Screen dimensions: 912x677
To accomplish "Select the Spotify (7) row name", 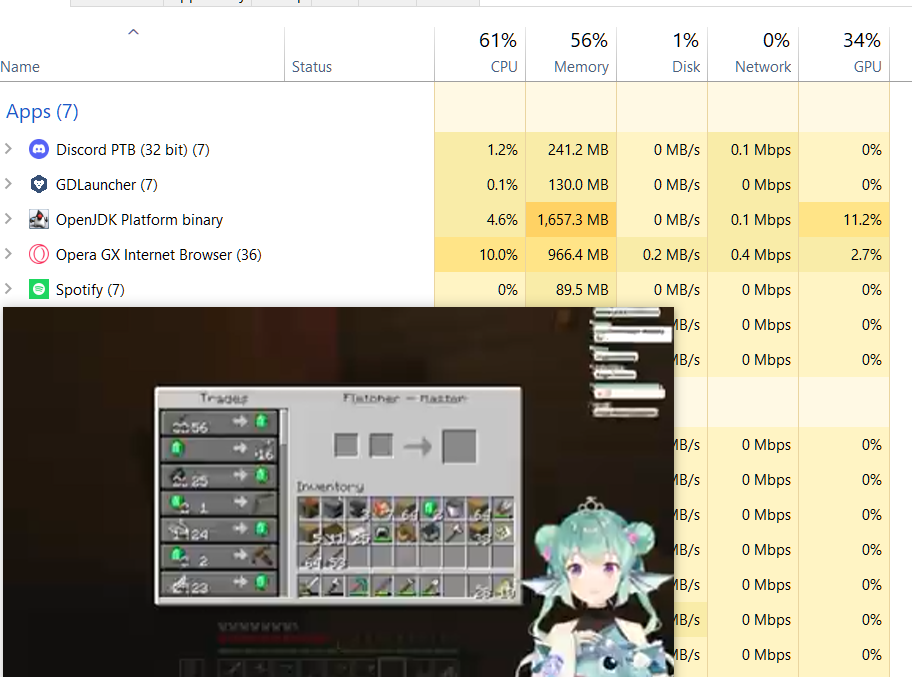I will (90, 289).
